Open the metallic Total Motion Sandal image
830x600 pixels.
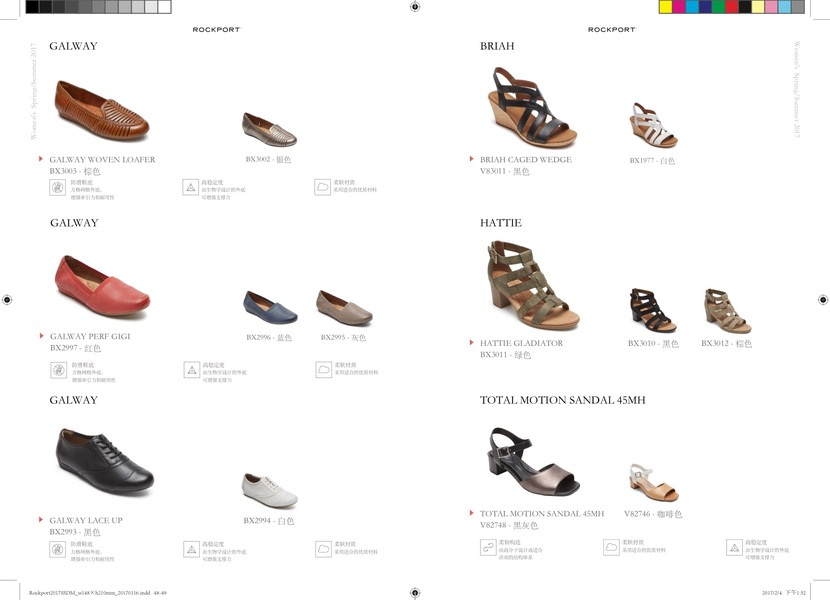click(x=534, y=461)
